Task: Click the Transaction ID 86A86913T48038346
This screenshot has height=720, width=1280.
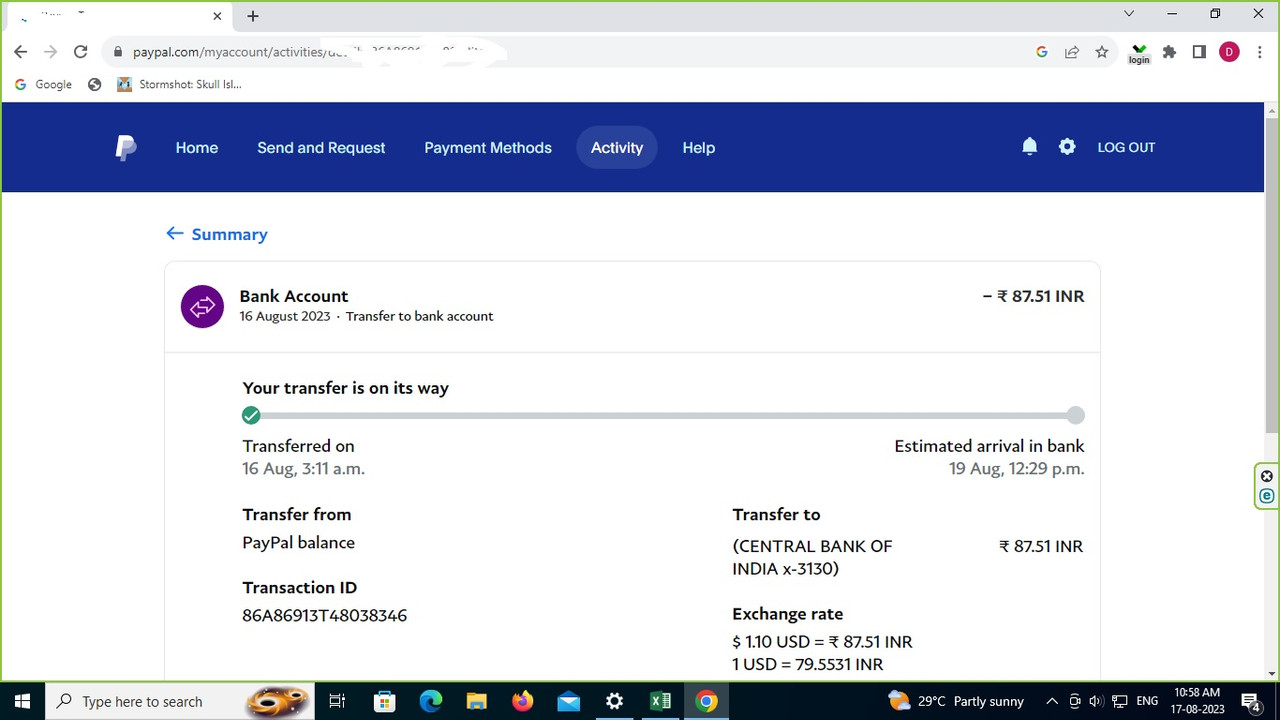Action: click(324, 615)
